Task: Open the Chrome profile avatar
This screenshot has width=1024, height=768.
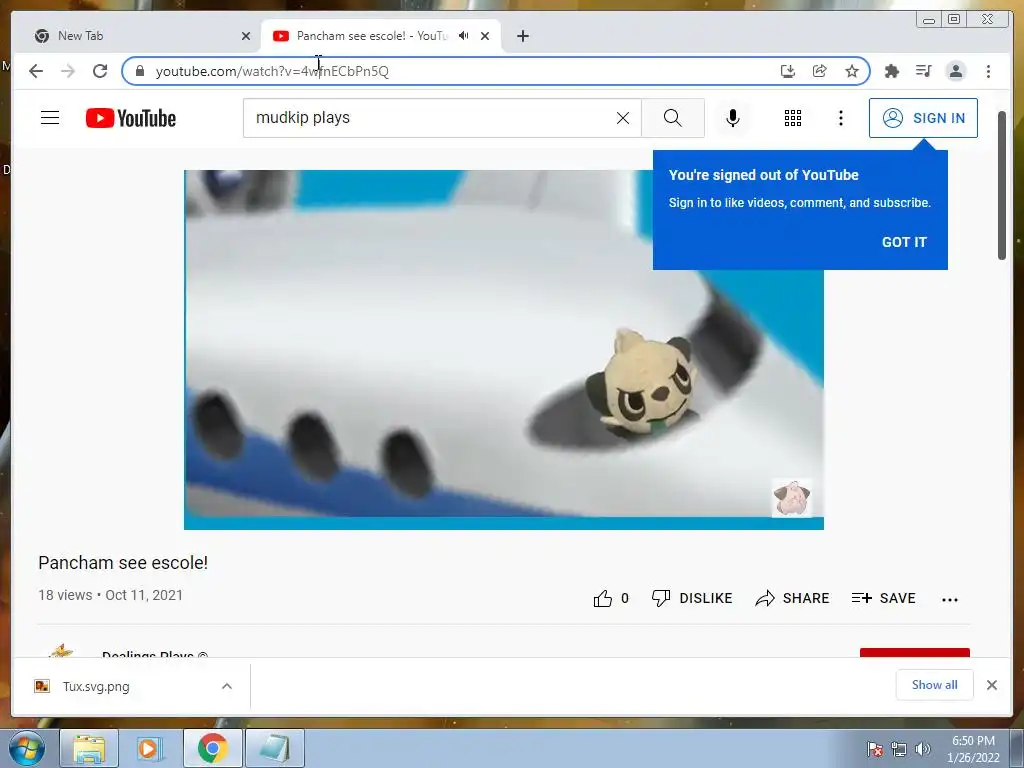Action: (x=955, y=71)
